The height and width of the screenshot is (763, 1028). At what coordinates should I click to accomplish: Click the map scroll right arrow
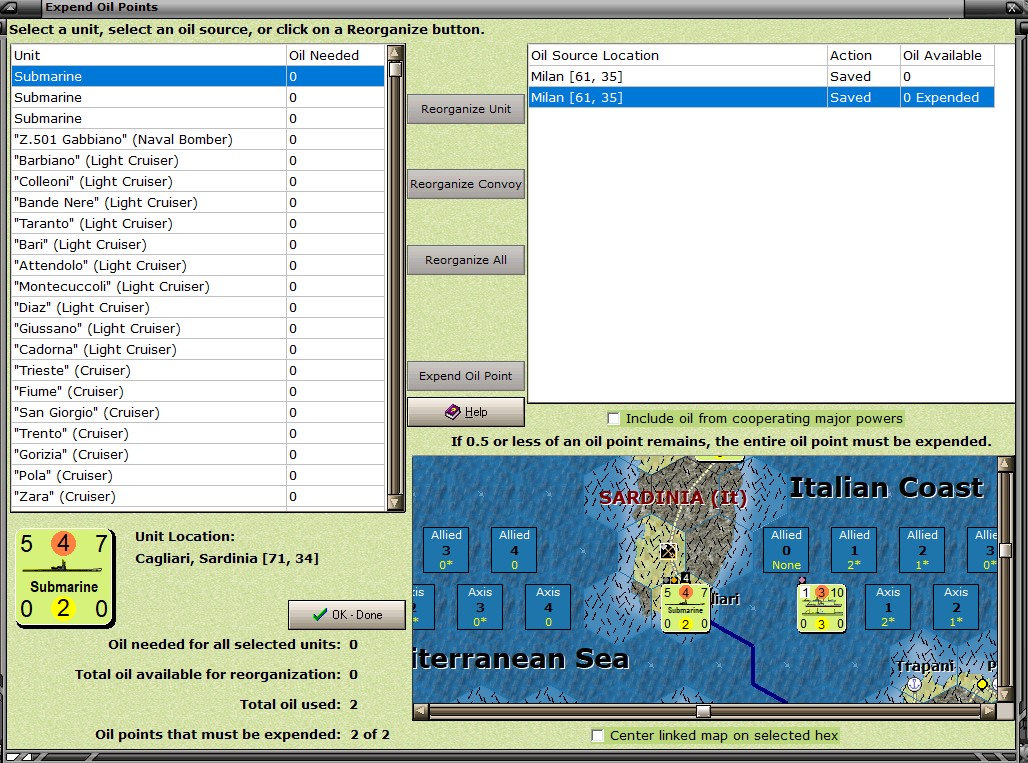(x=989, y=711)
